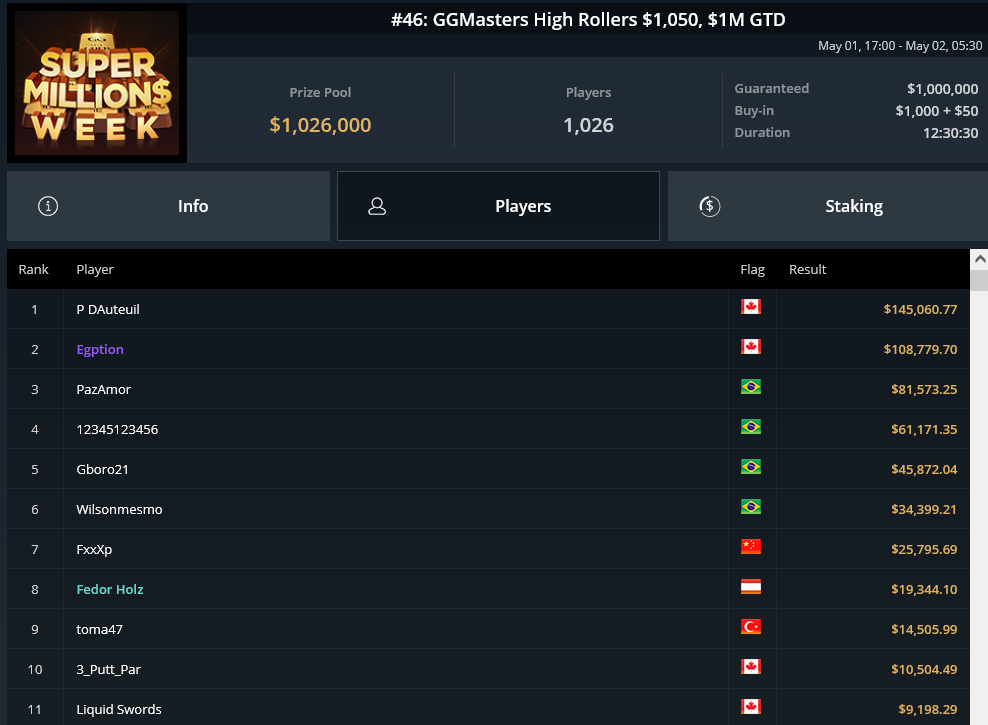This screenshot has height=725, width=988.
Task: Click result $45,872.04
Action: coord(924,469)
